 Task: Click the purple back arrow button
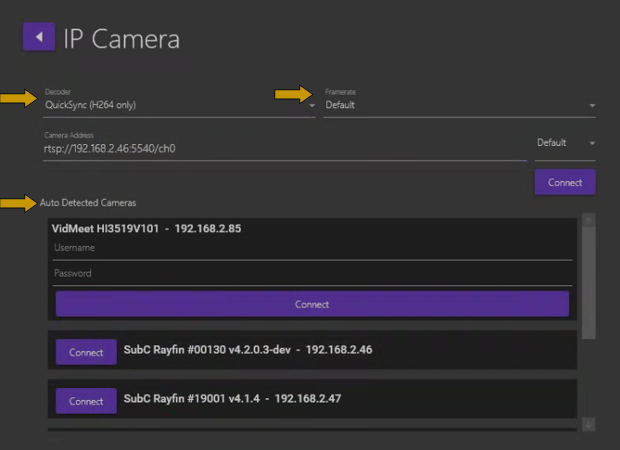(x=38, y=37)
